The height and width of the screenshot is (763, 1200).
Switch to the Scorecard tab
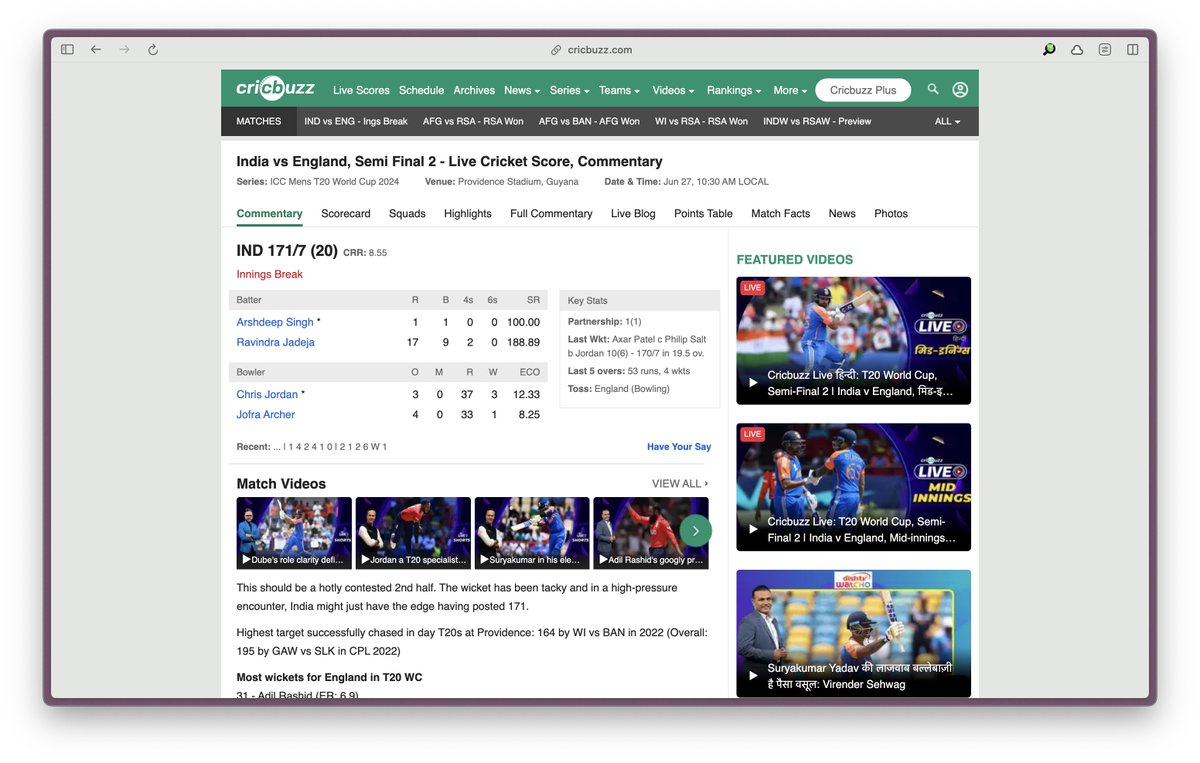[345, 213]
